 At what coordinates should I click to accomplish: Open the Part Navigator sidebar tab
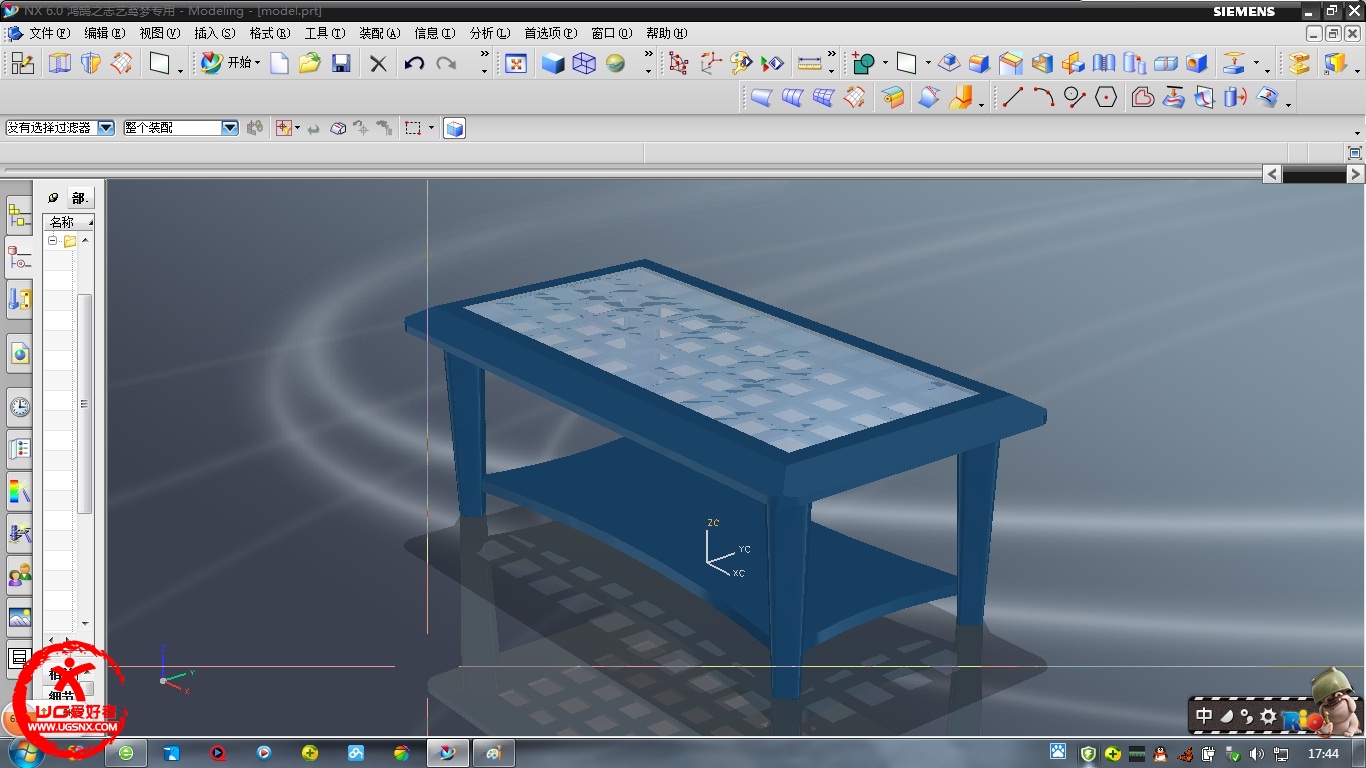19,258
